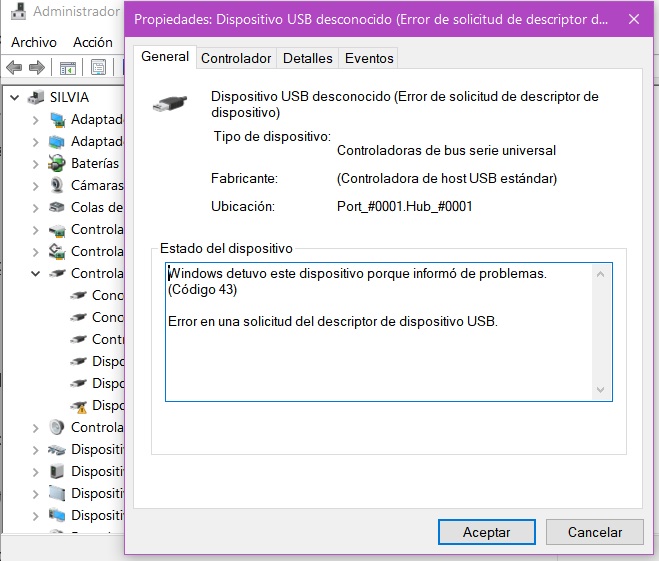Switch to the Detalles tab

[307, 58]
